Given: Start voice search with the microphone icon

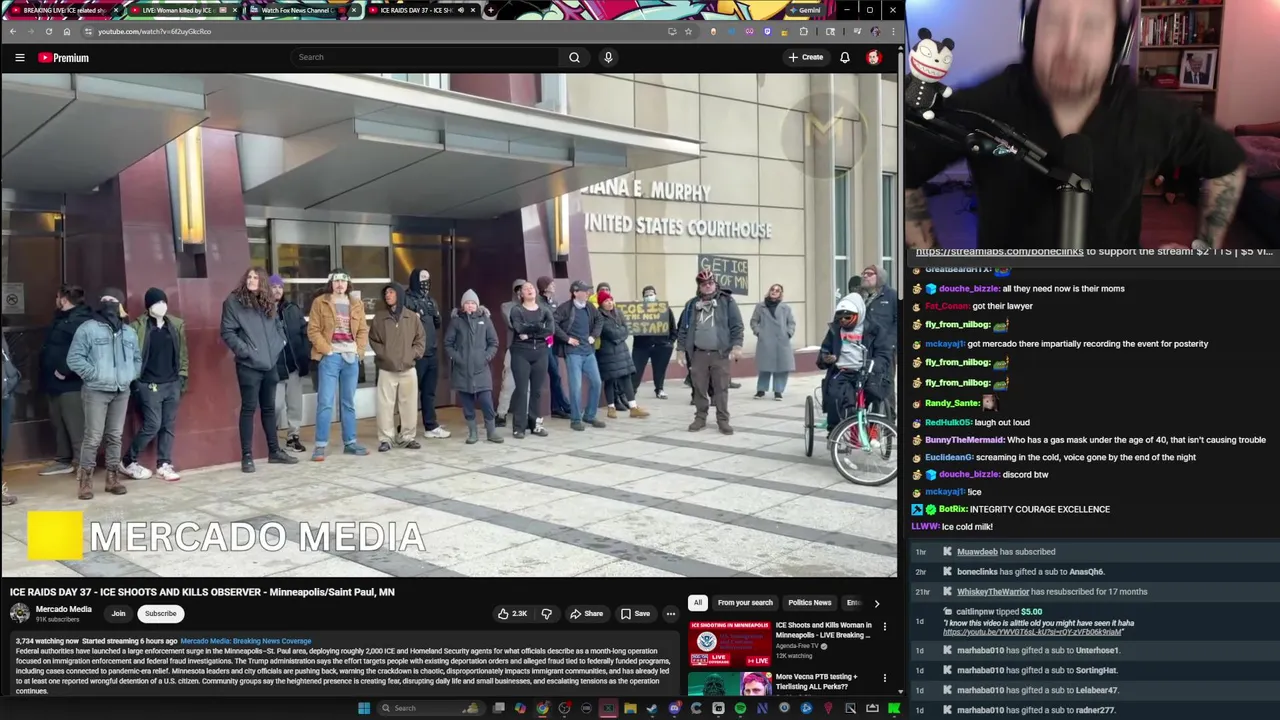Looking at the screenshot, I should [608, 57].
